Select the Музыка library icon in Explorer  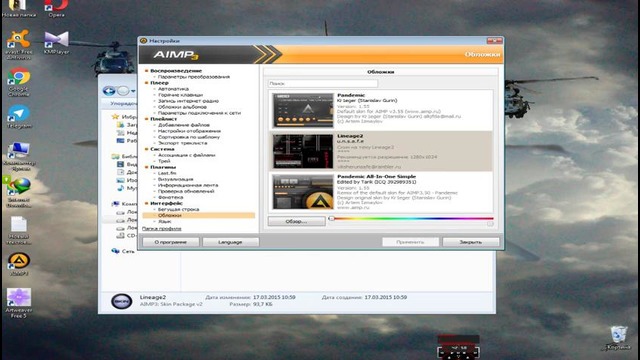coord(120,188)
